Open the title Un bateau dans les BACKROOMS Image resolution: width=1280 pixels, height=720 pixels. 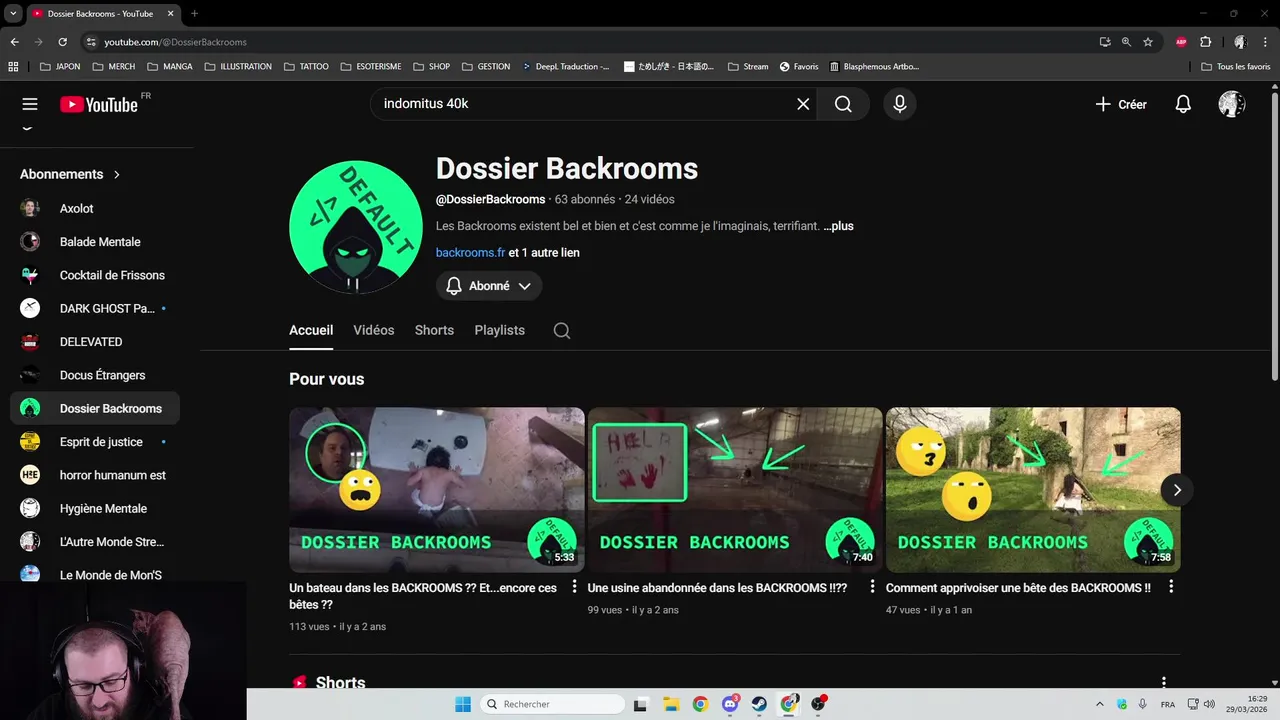pyautogui.click(x=423, y=596)
